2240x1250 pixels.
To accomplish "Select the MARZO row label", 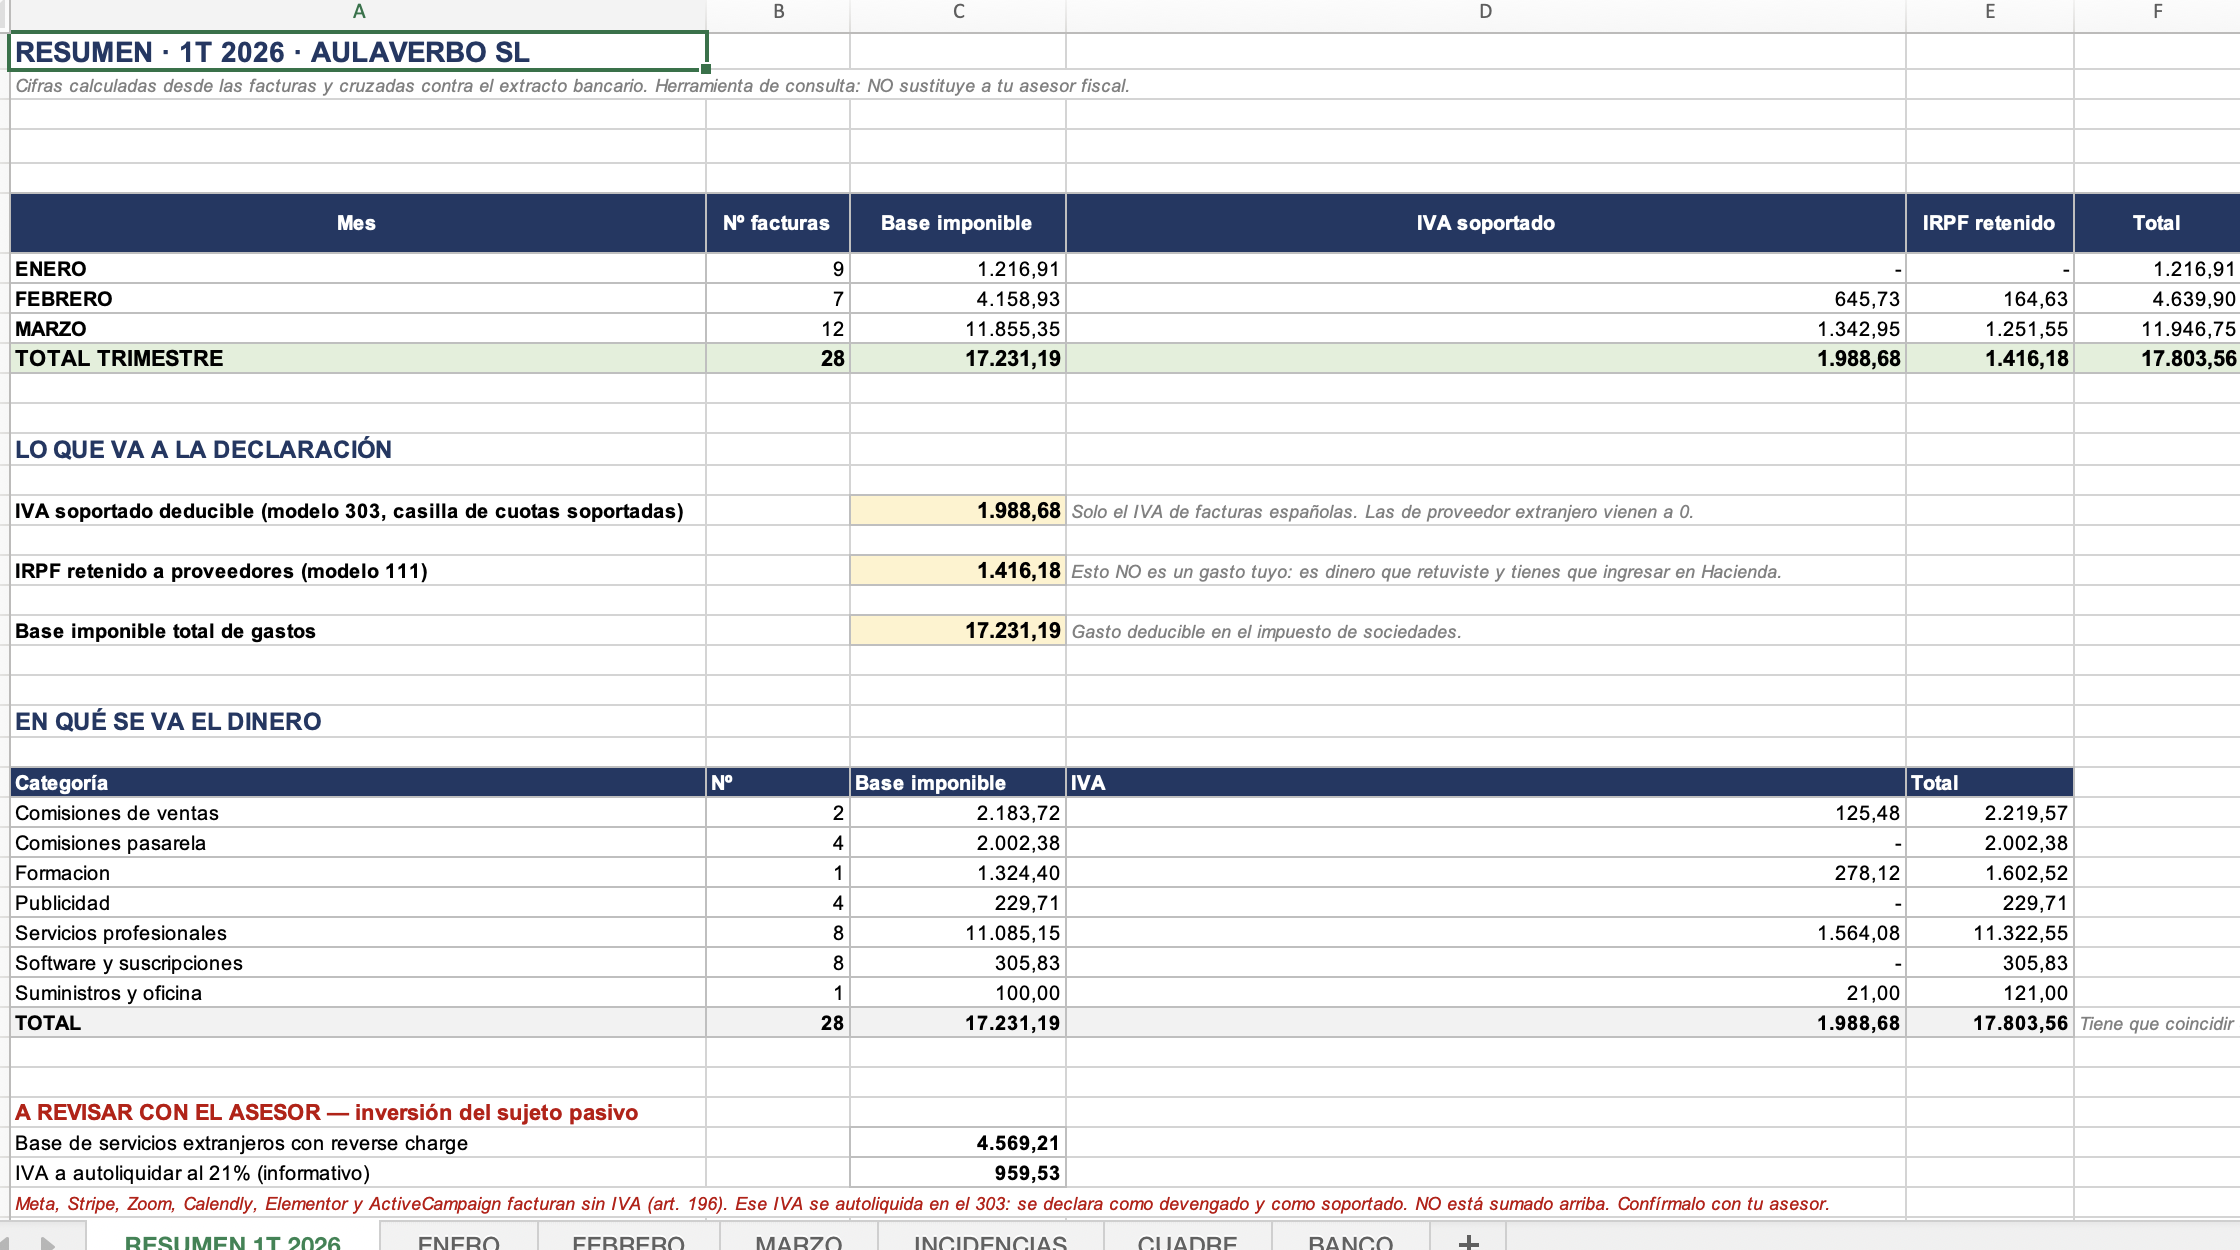I will (358, 329).
